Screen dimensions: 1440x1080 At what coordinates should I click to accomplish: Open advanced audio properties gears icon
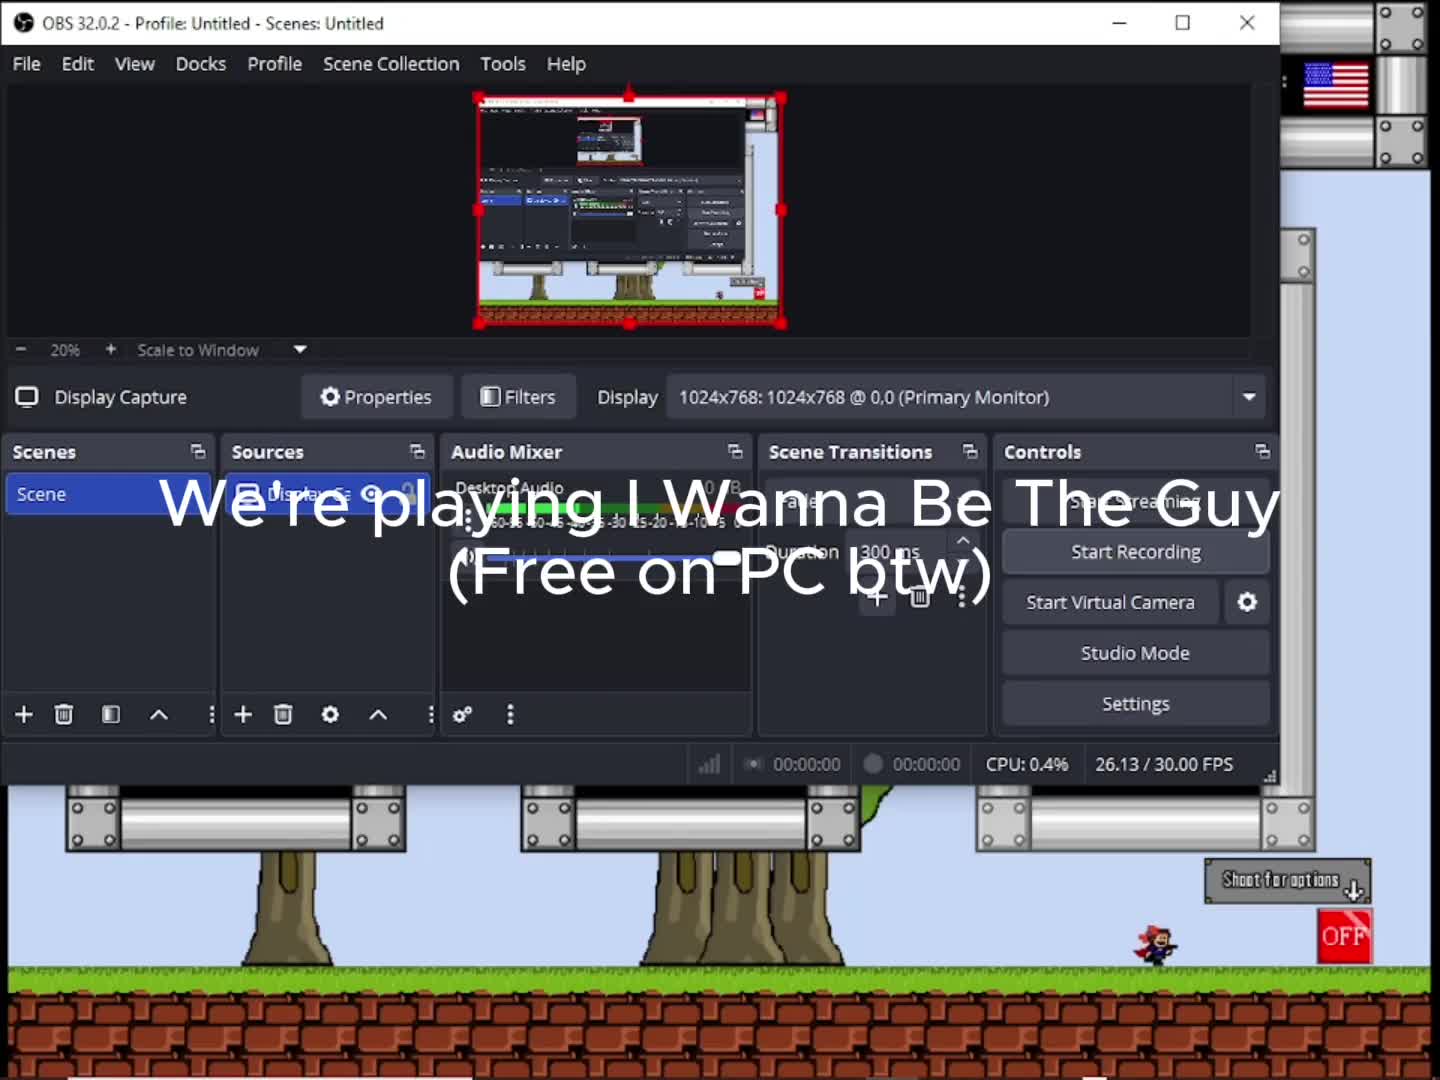[462, 714]
